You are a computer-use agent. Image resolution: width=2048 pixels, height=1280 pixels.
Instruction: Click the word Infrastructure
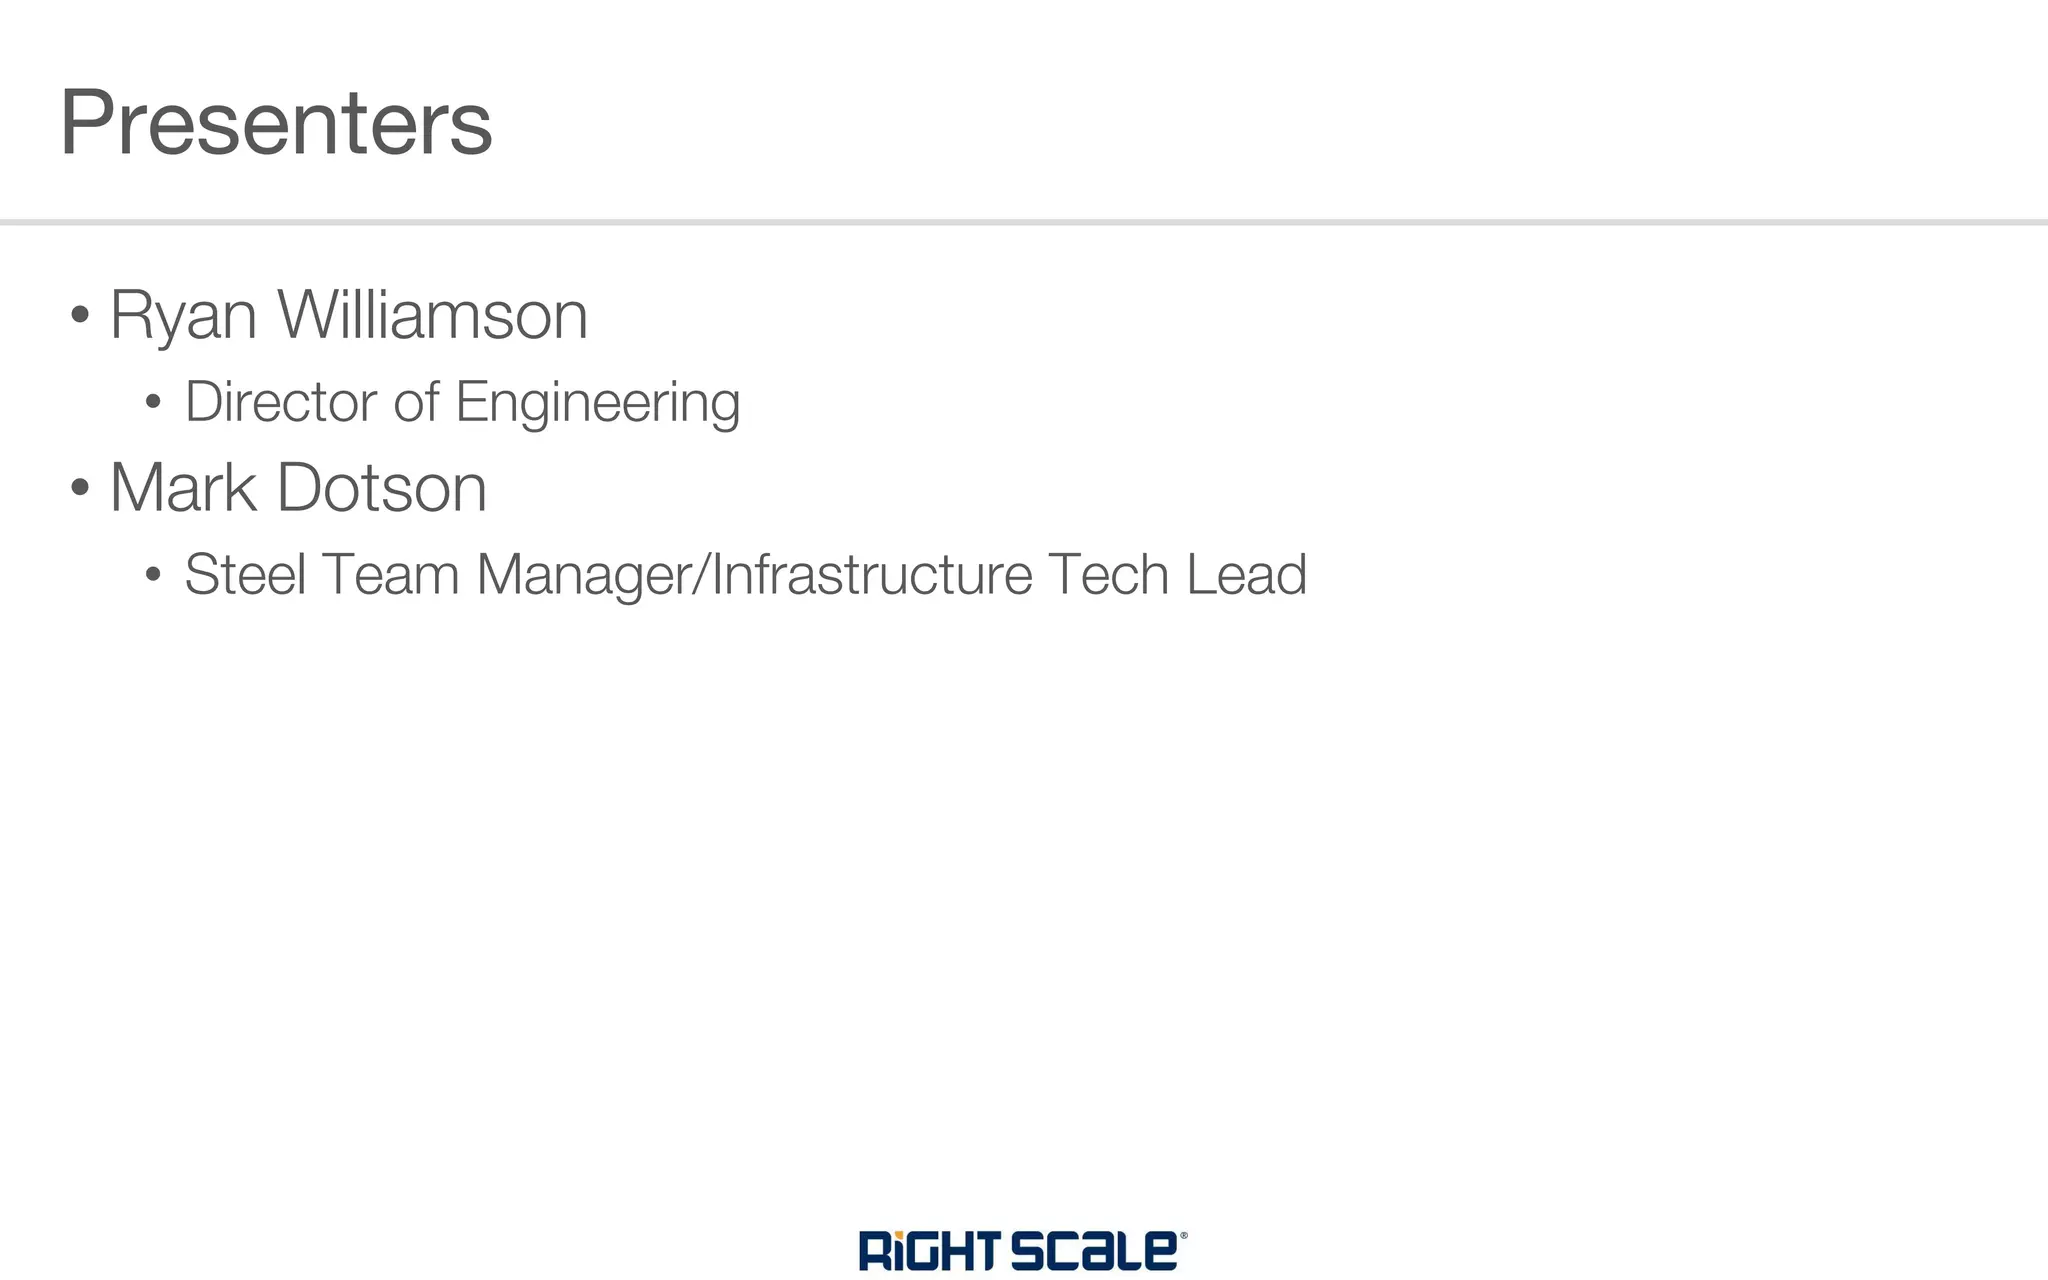click(x=871, y=575)
